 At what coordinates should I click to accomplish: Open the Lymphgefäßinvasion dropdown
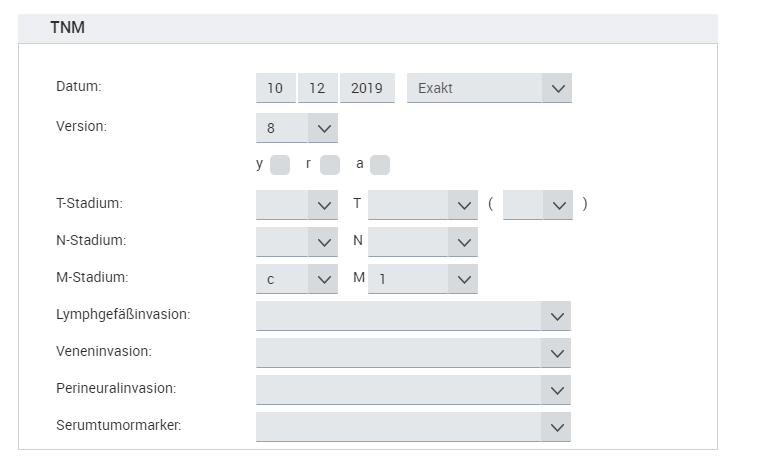point(413,316)
